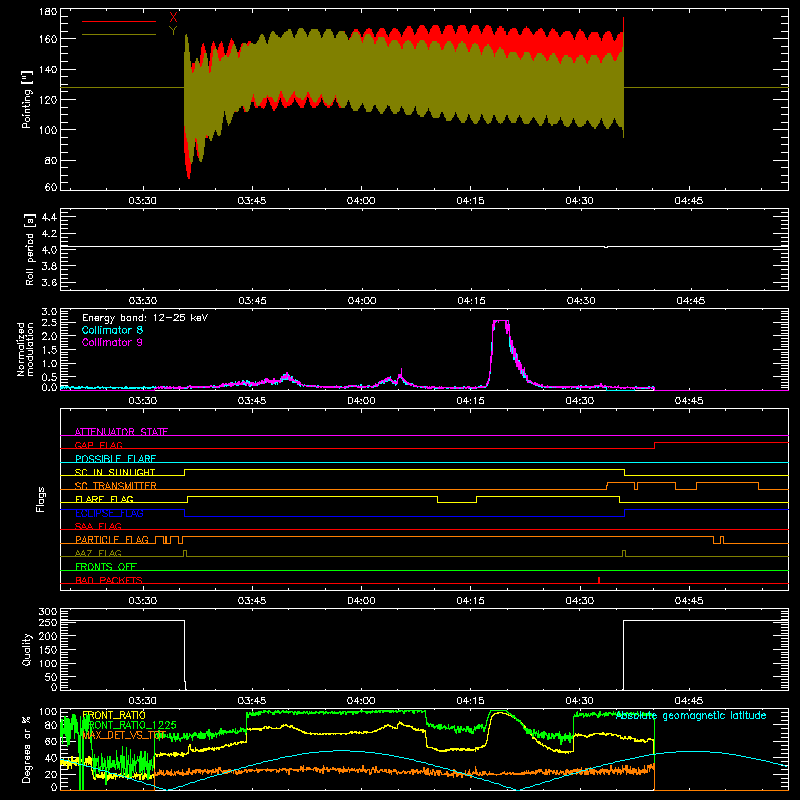Click the 4.0 tick on Roll period axis
The image size is (800, 800).
49,250
